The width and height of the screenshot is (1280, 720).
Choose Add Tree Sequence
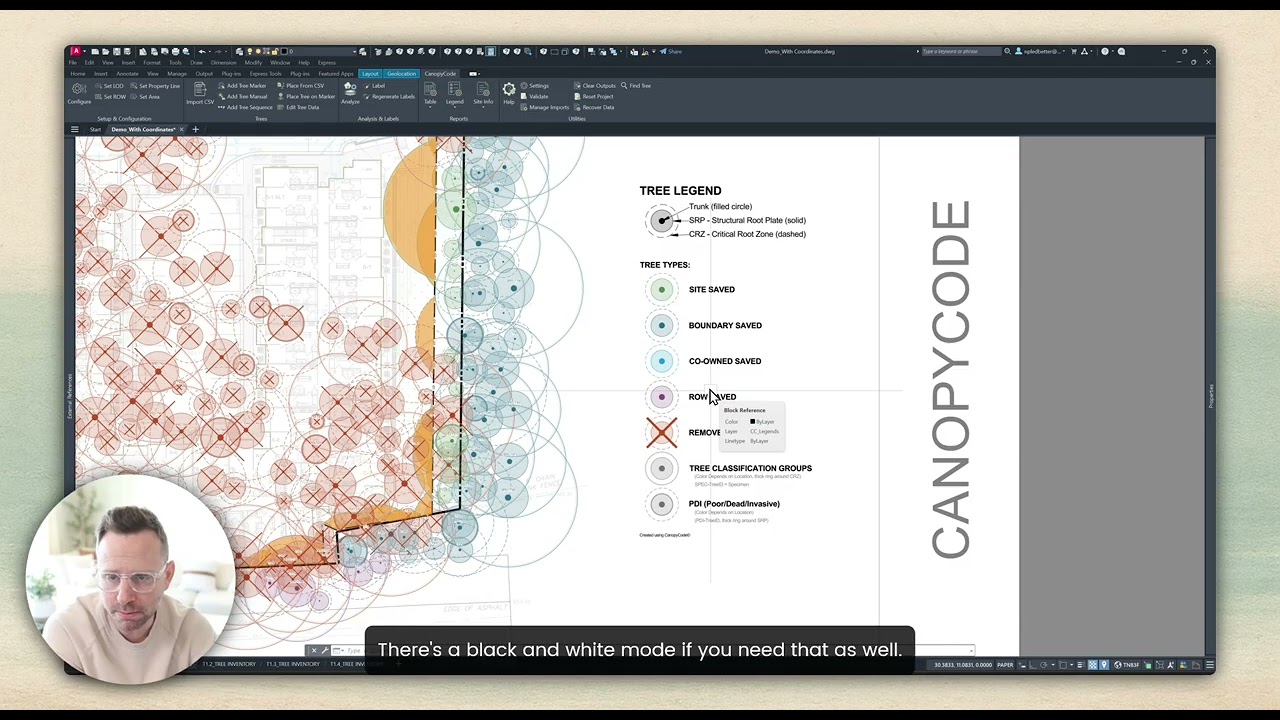coord(245,107)
